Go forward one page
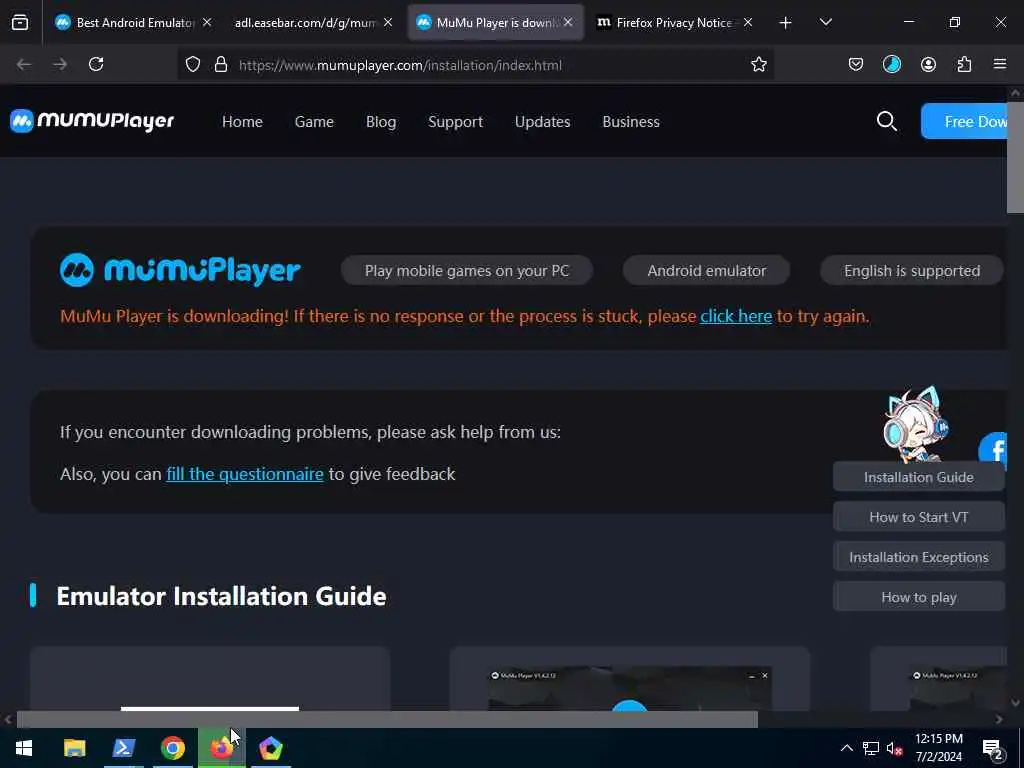1024x768 pixels. tap(60, 64)
